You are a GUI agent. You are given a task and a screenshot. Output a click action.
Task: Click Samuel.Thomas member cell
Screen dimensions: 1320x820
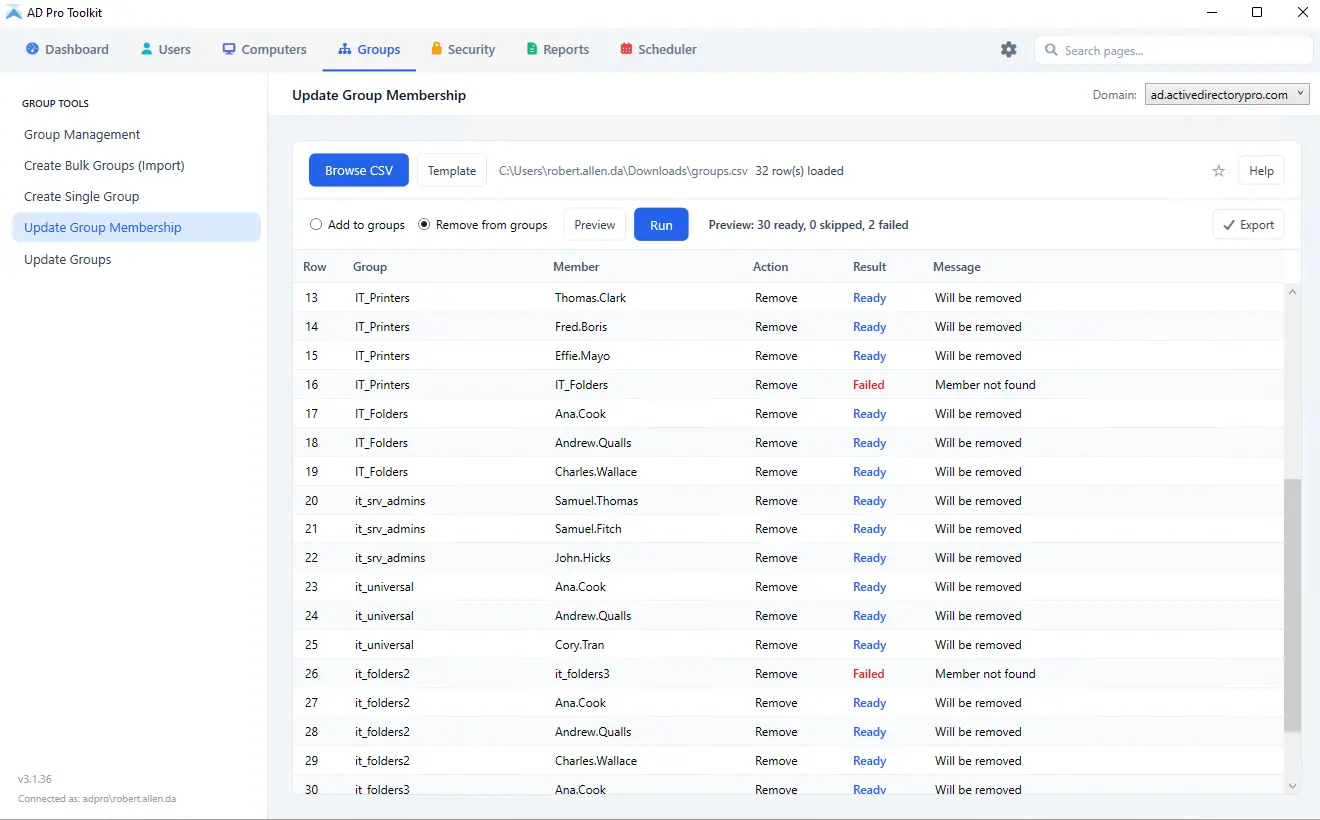[x=596, y=501]
